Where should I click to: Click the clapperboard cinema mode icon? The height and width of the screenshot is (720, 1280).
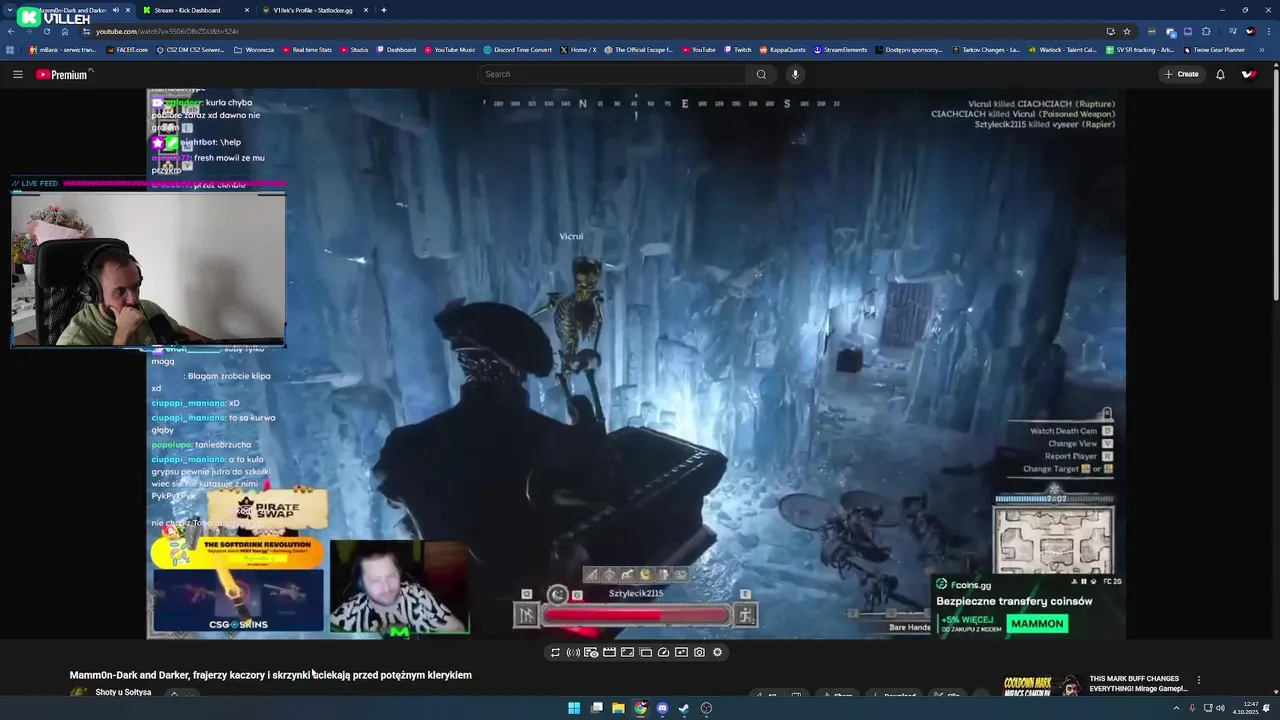609,652
